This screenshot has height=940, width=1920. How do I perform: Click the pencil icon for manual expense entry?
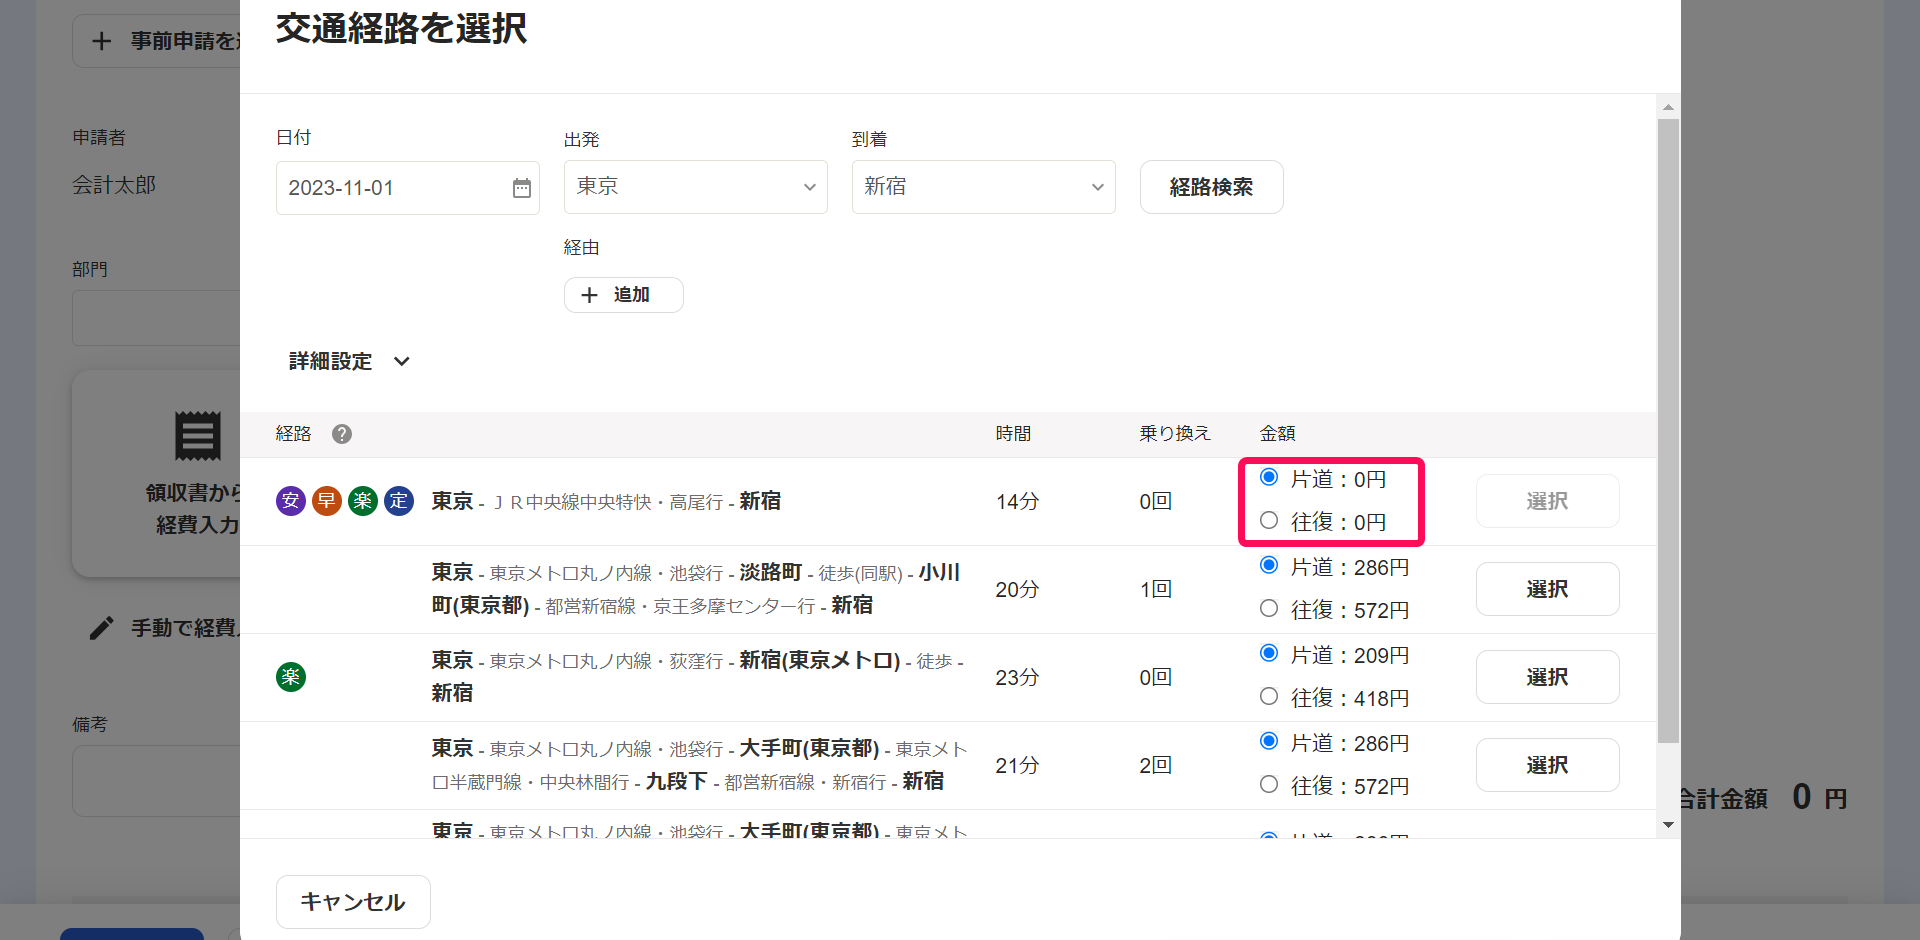coord(101,628)
